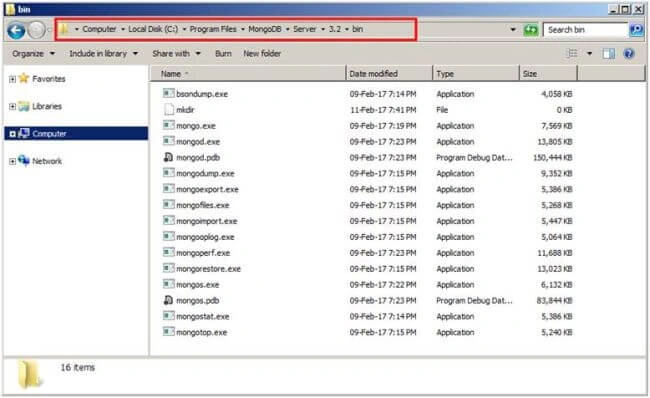Click the bsondump.exe file icon

tap(168, 94)
